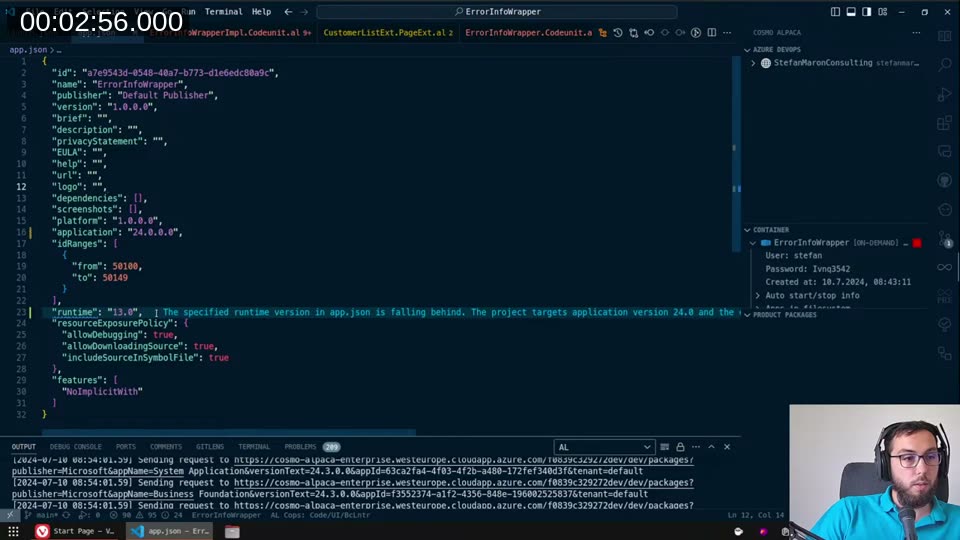The image size is (960, 540).
Task: Open previous revision icon in toolbar
Action: [x=649, y=32]
